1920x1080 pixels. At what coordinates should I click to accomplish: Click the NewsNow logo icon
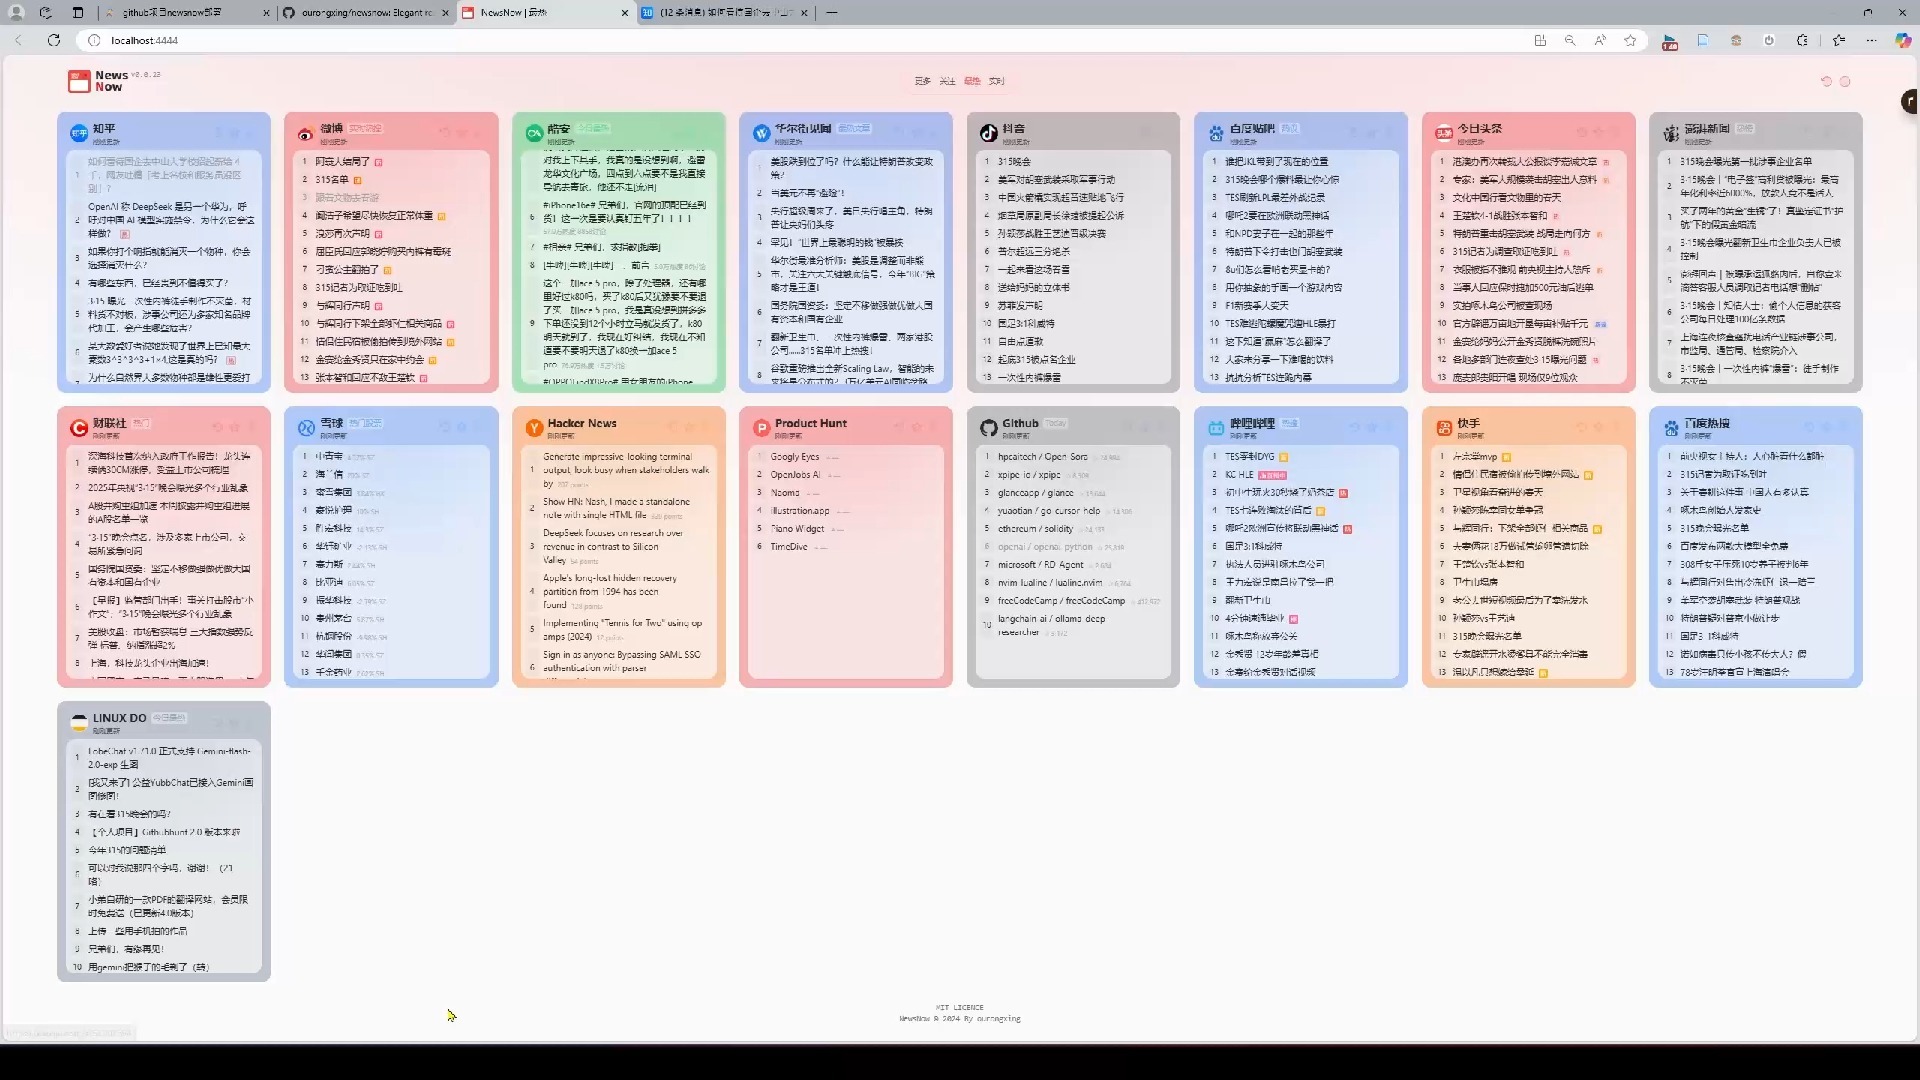79,81
